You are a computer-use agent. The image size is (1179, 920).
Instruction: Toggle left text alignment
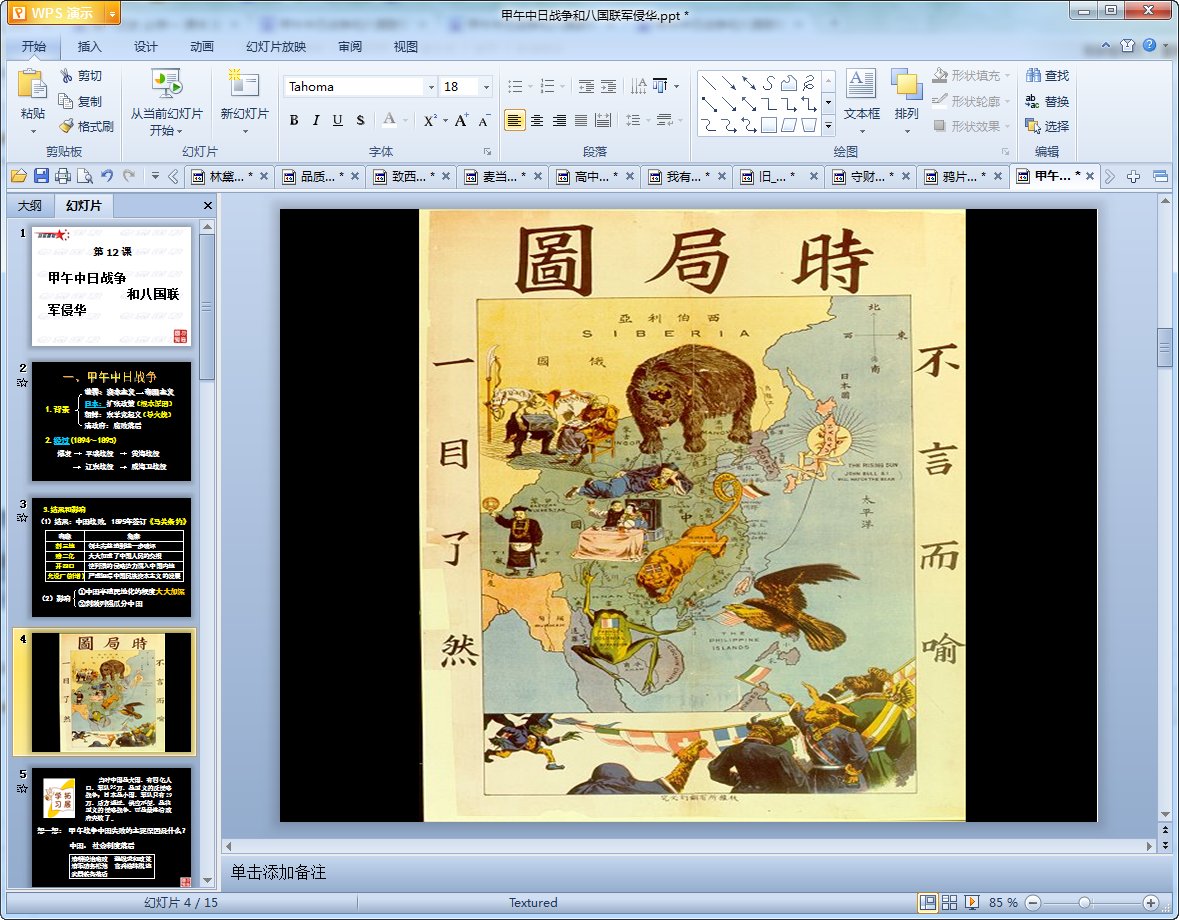514,120
